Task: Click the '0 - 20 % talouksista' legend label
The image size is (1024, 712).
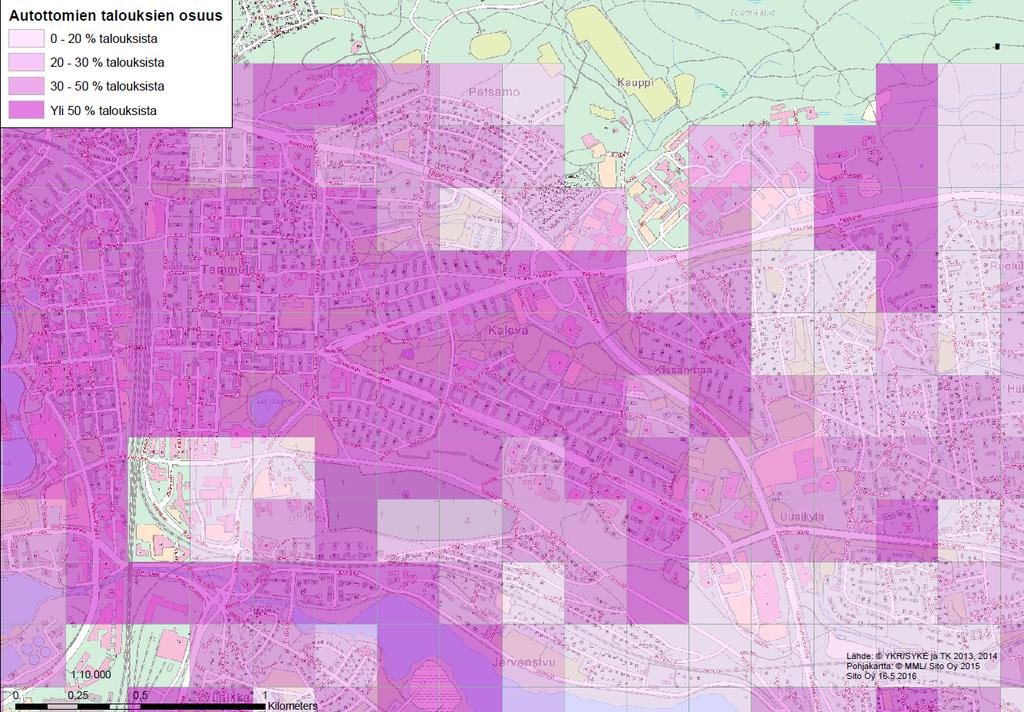Action: 104,39
